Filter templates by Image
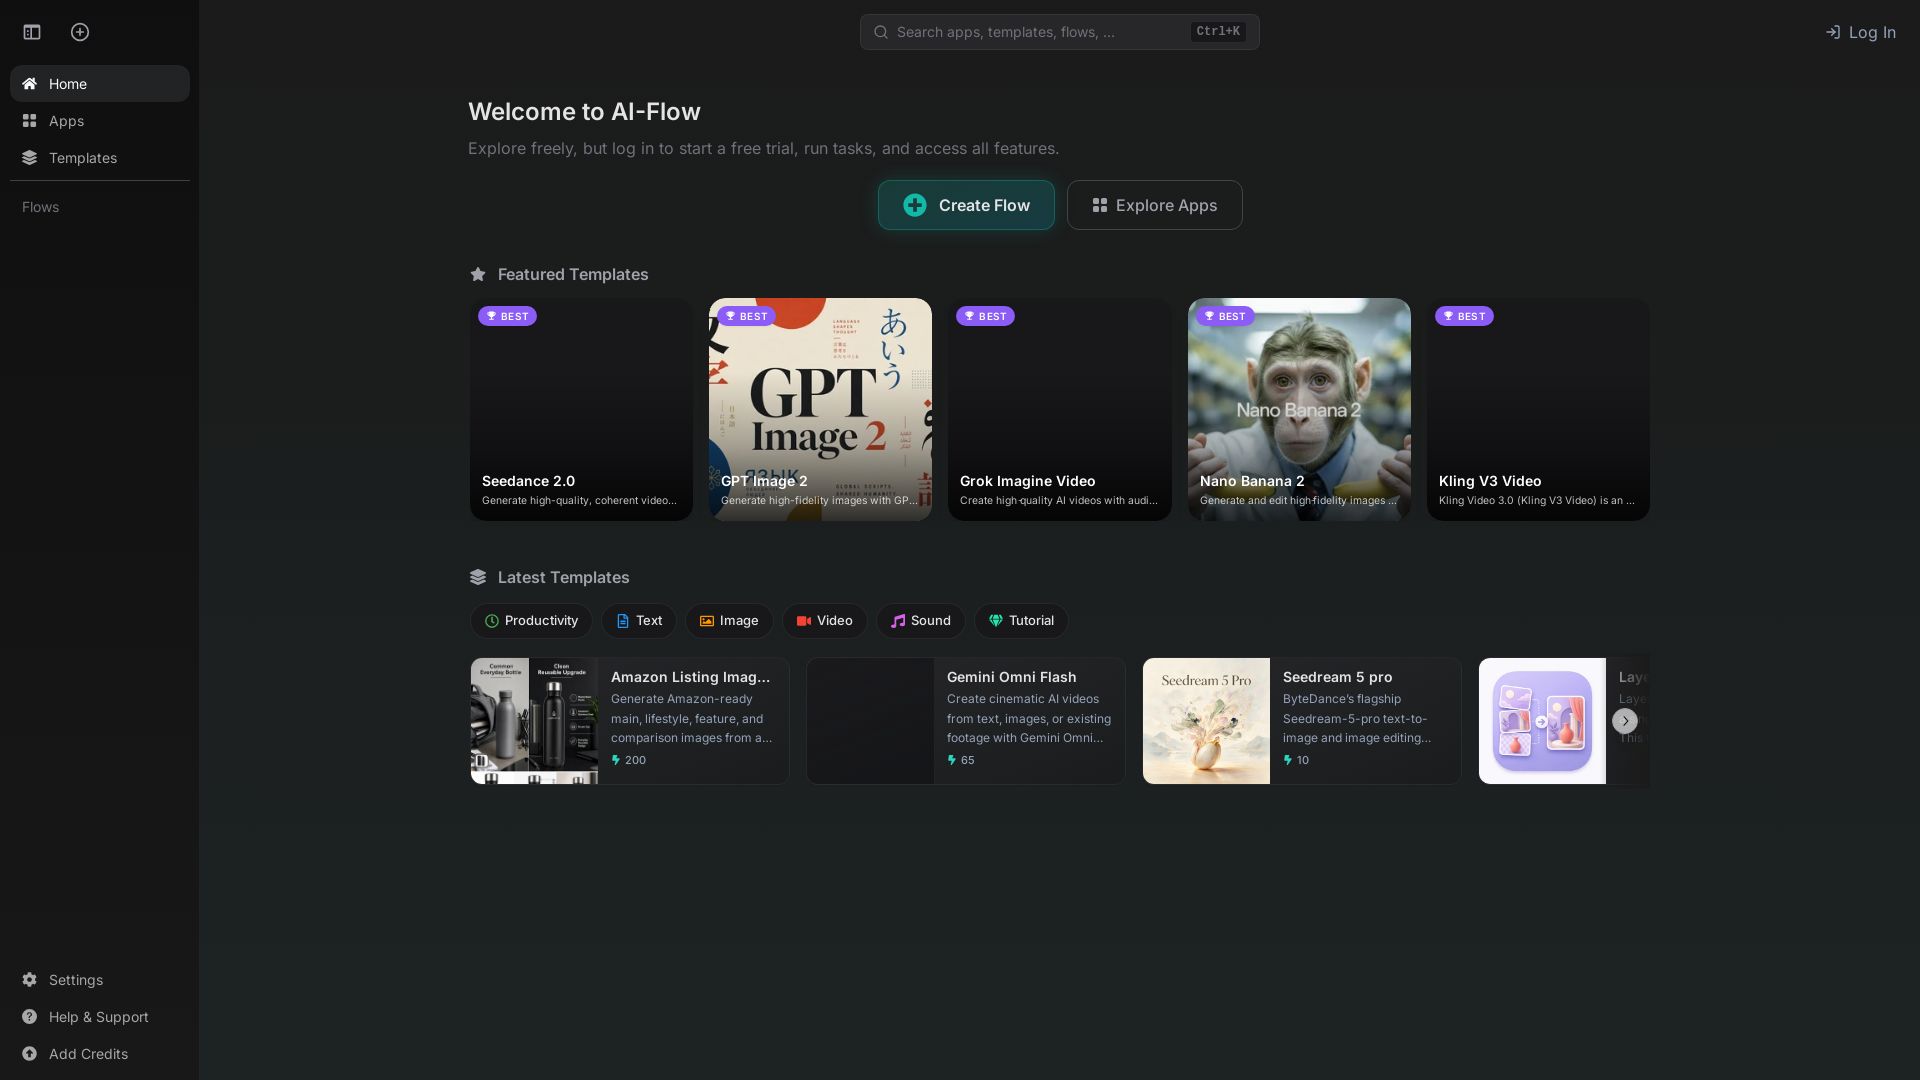This screenshot has width=1920, height=1080. pyautogui.click(x=729, y=621)
